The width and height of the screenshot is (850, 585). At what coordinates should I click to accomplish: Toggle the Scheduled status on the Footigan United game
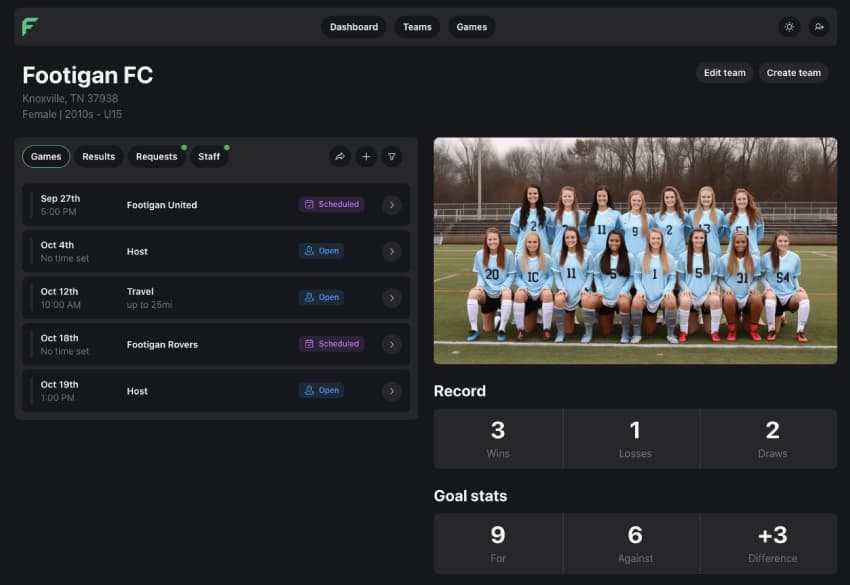point(331,204)
